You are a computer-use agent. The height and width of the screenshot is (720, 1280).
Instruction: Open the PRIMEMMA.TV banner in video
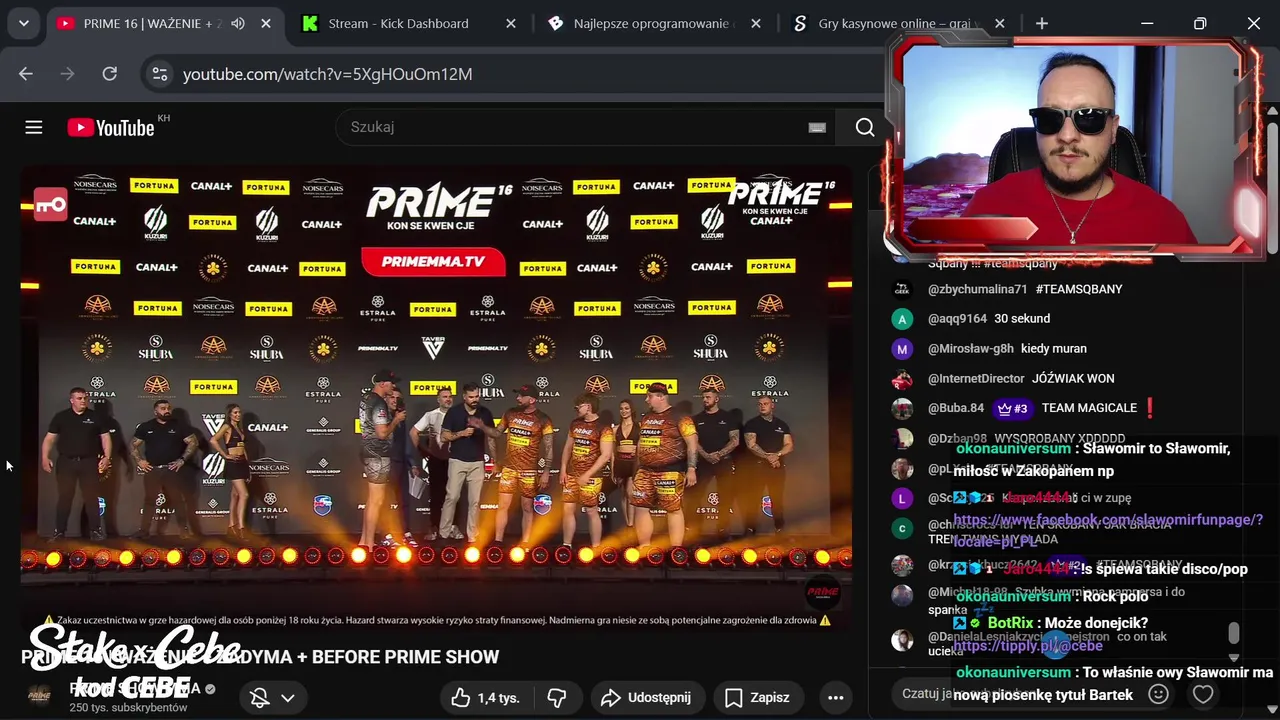click(x=433, y=262)
